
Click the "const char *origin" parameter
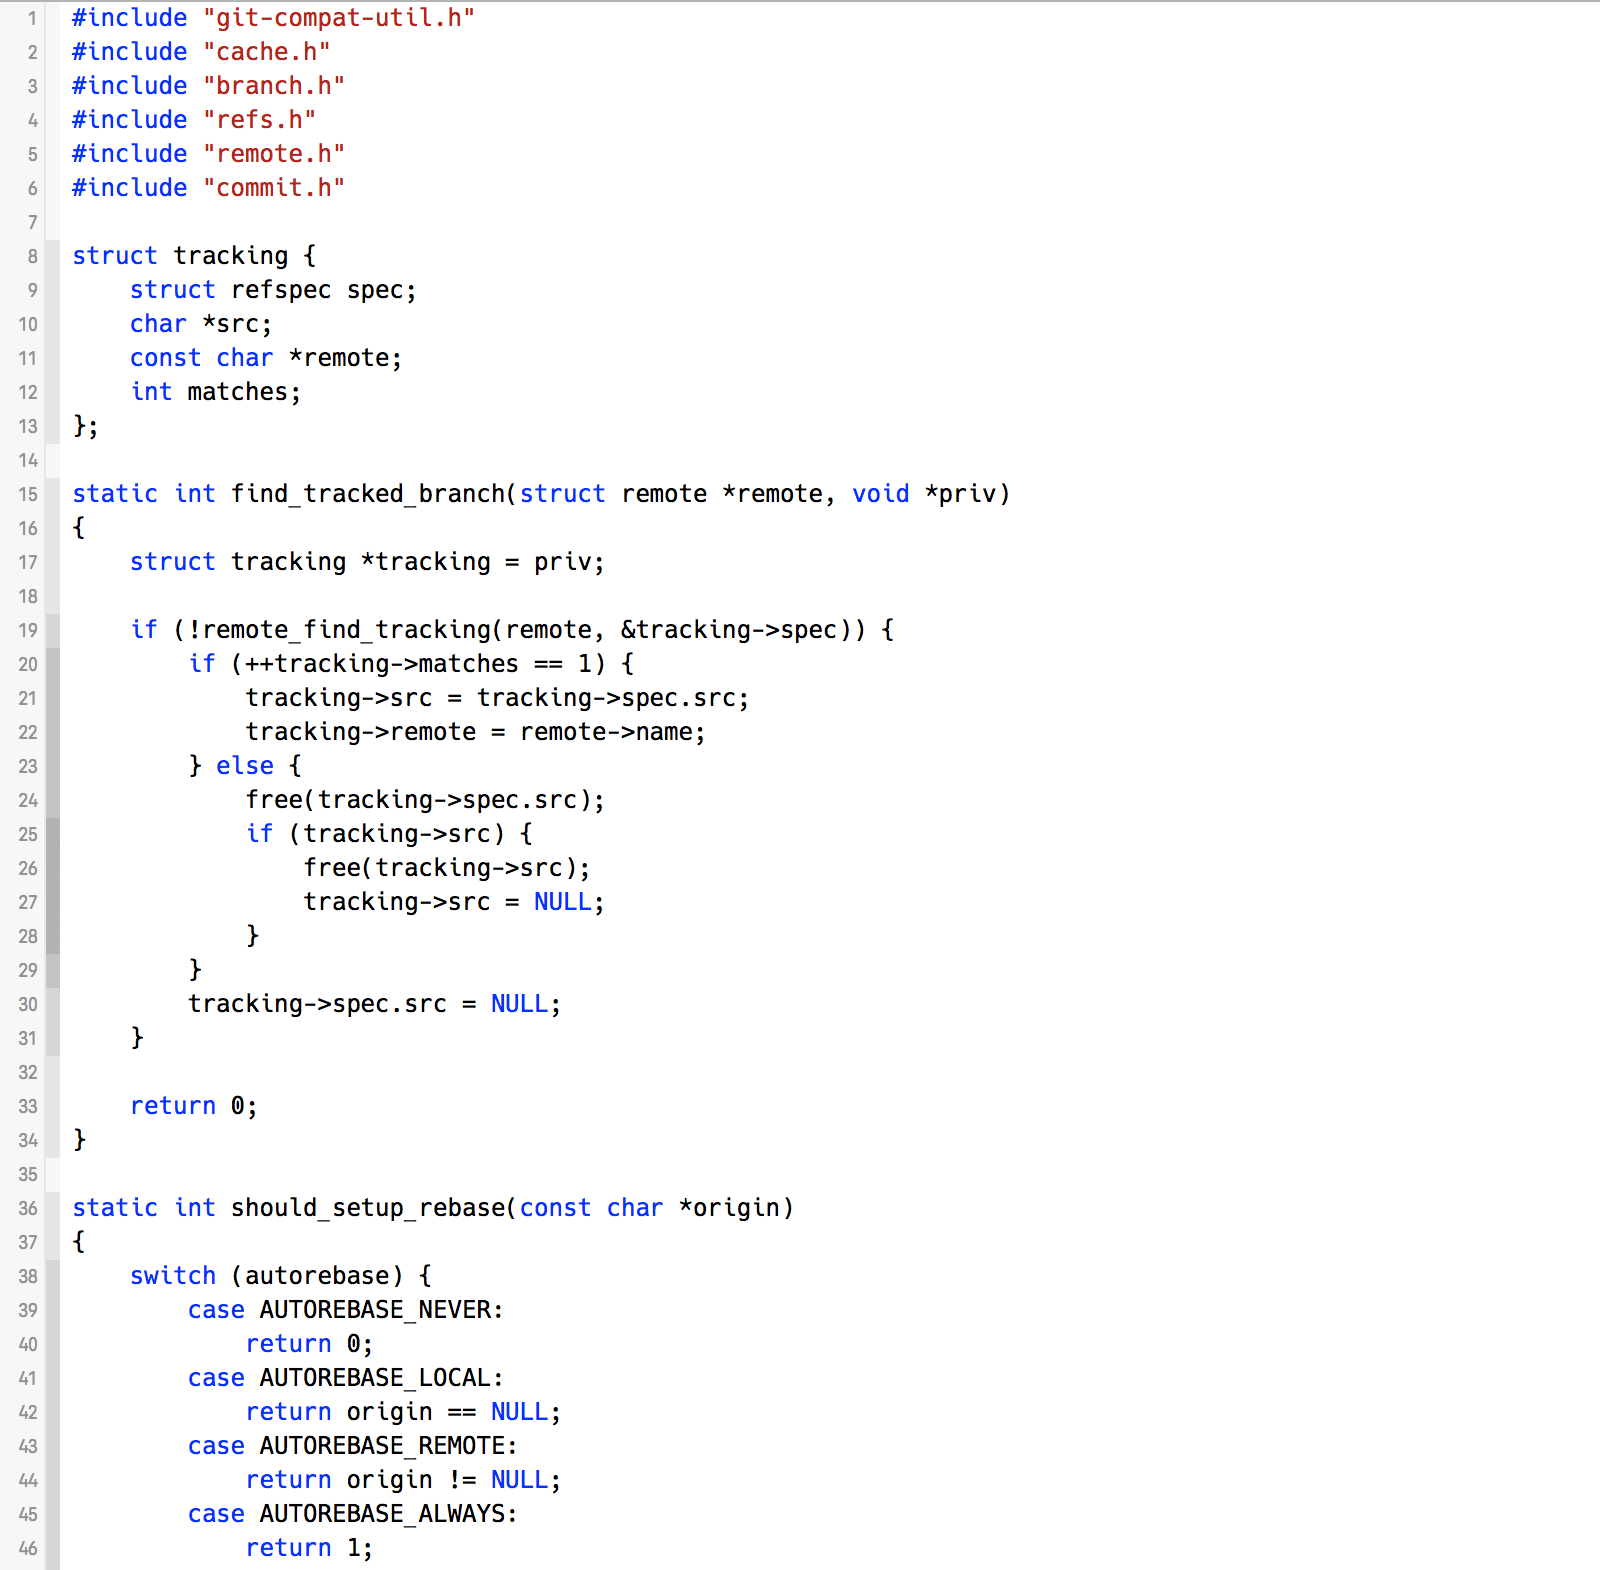coord(649,1208)
